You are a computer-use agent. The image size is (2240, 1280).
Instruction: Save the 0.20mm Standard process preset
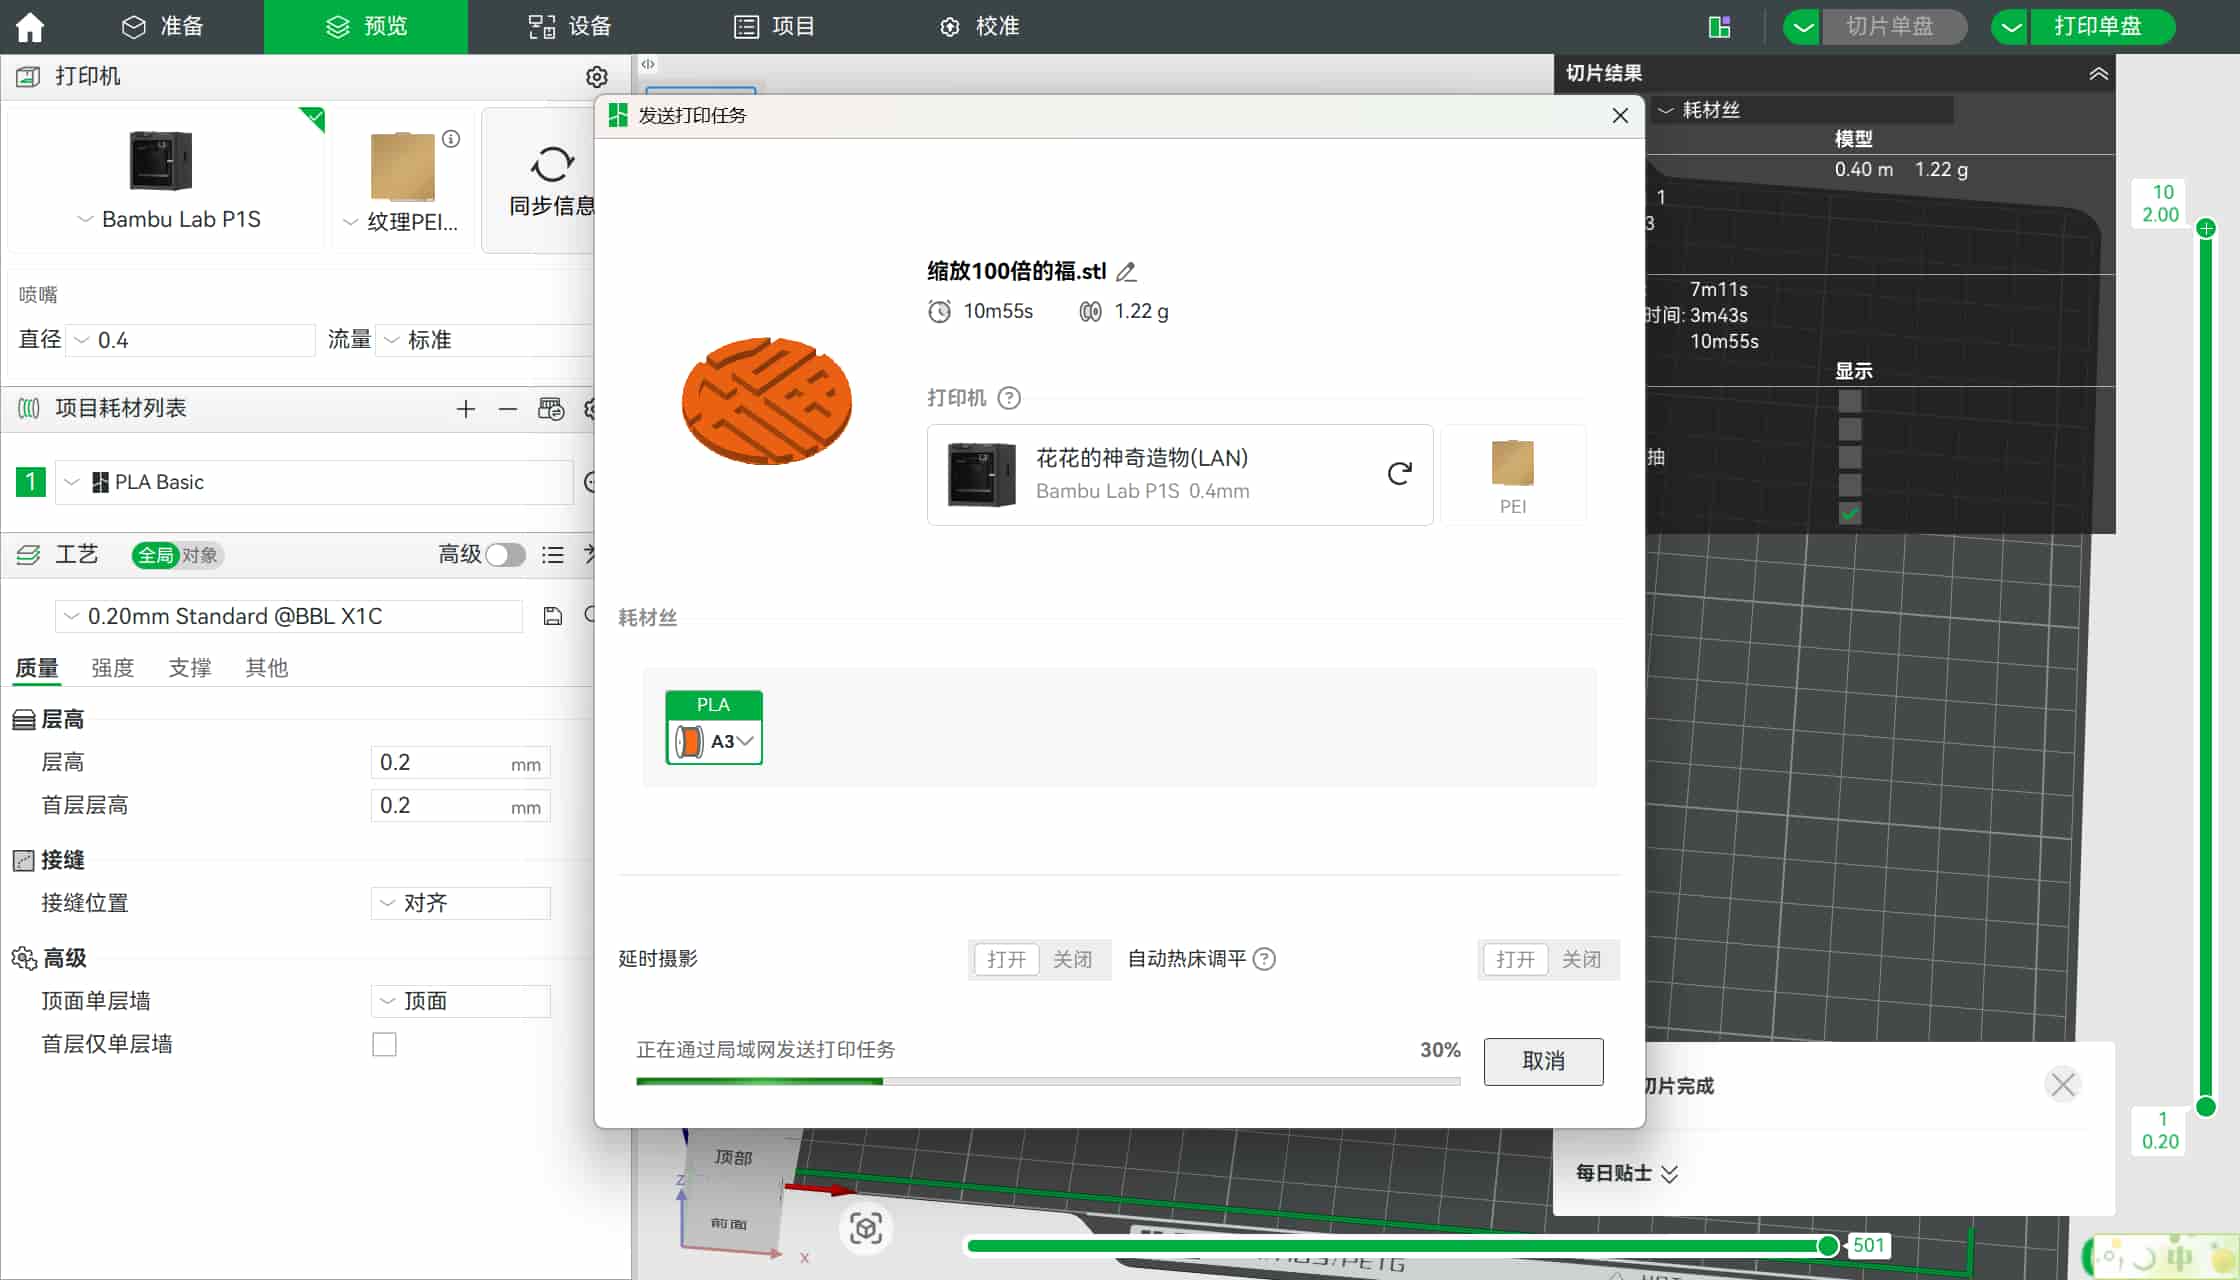tap(553, 616)
